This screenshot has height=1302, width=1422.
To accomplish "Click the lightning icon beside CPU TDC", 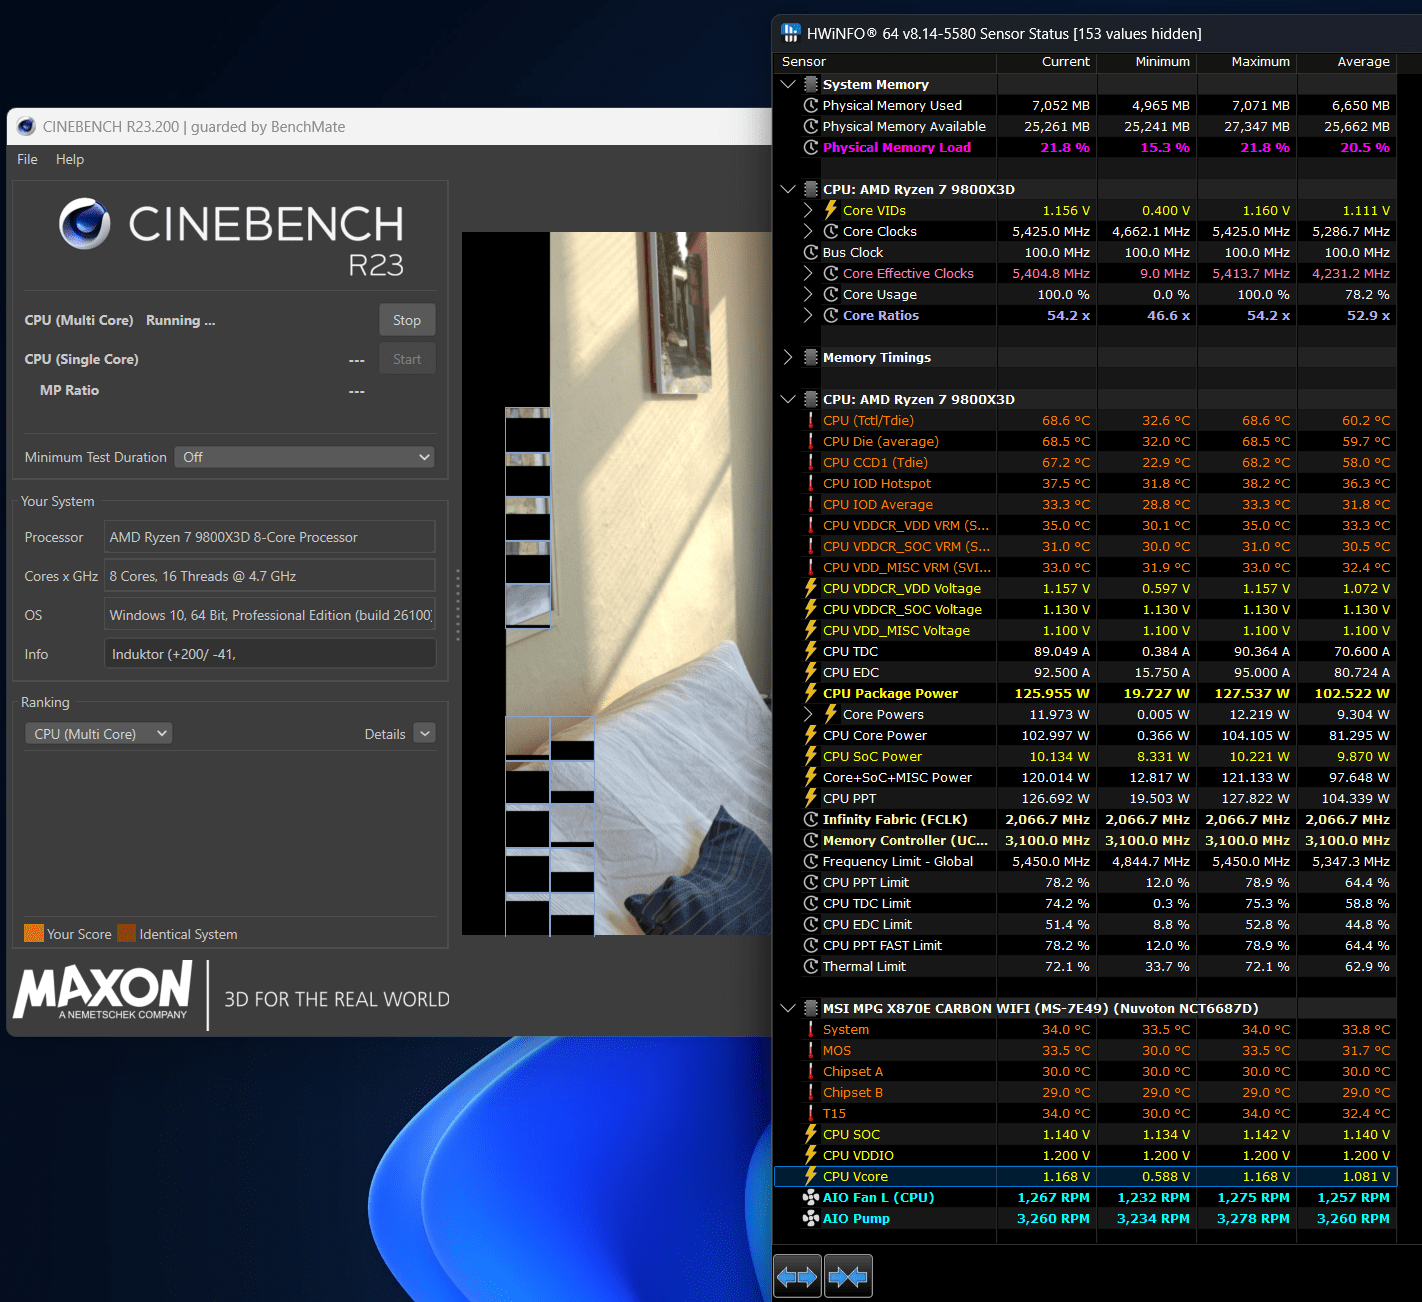I will pos(811,651).
